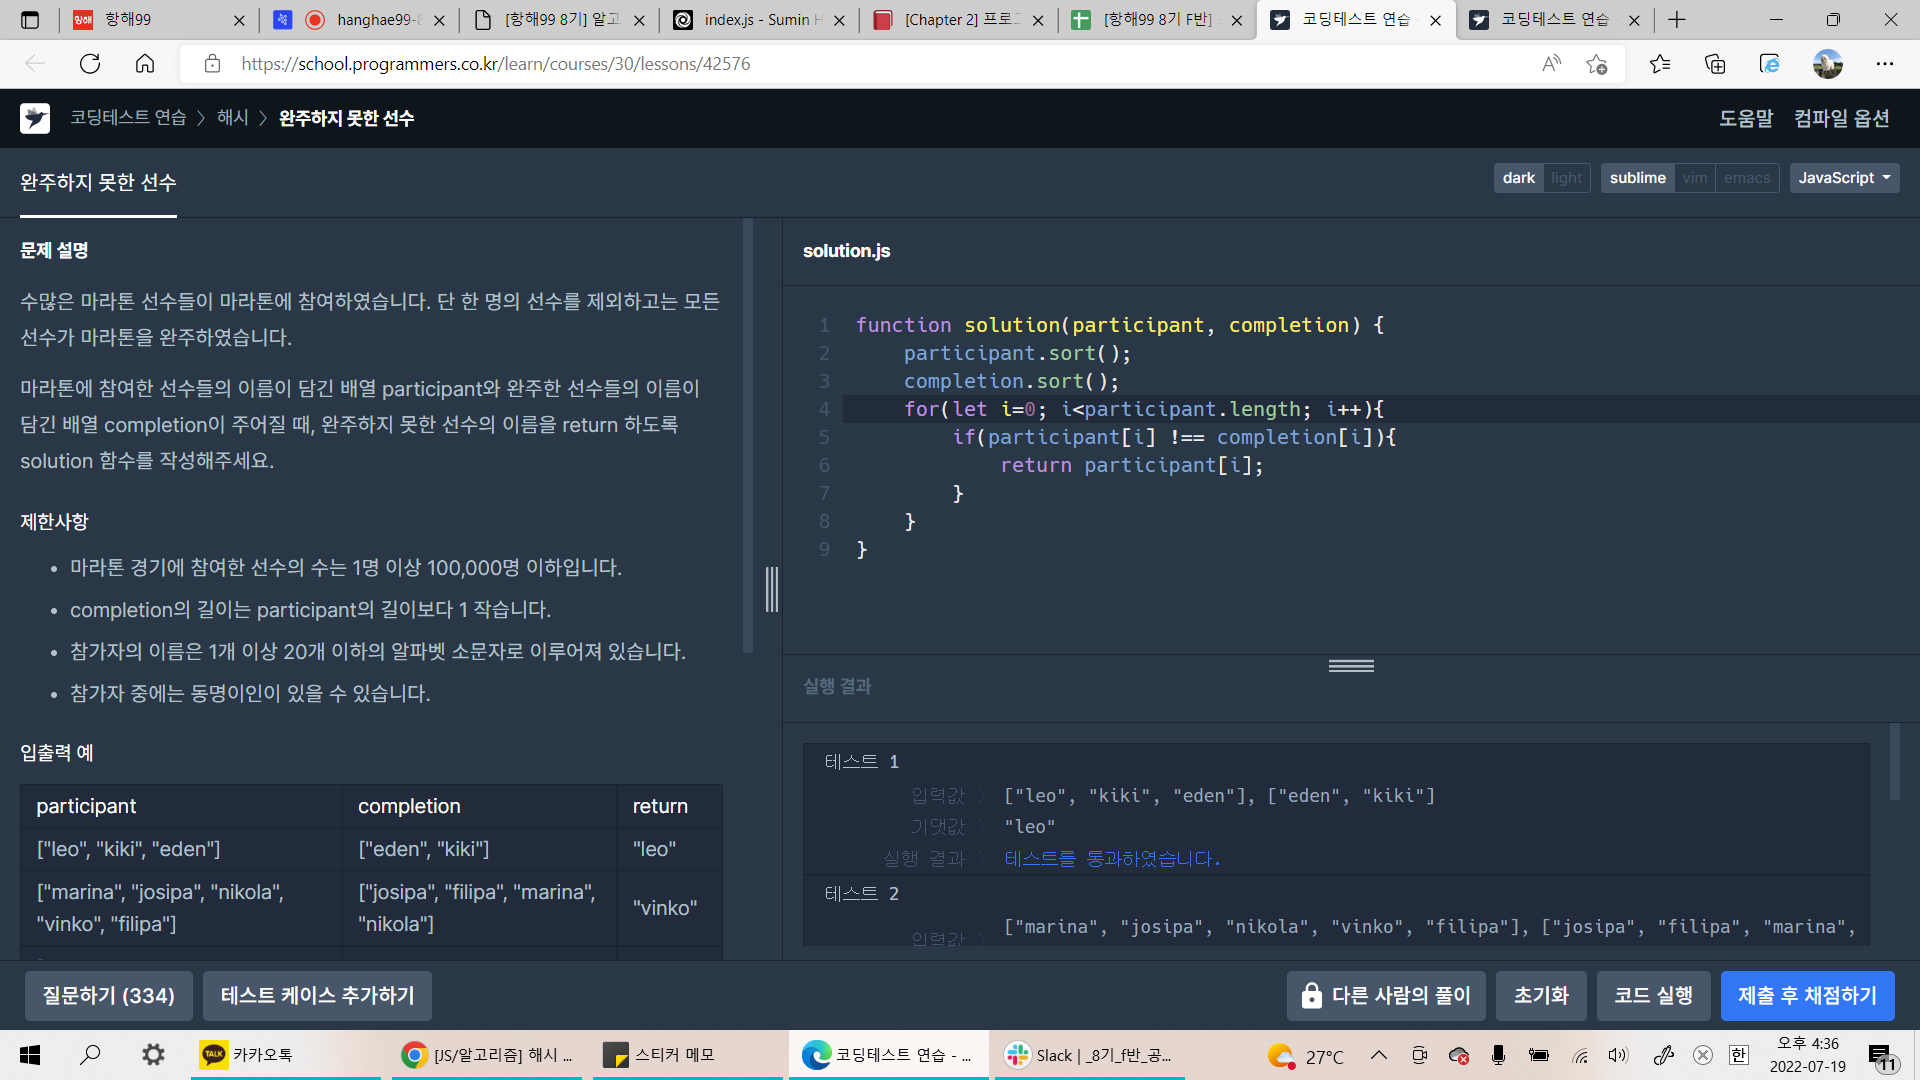Switch editor keymap to vim
1920x1080 pixels.
point(1694,178)
